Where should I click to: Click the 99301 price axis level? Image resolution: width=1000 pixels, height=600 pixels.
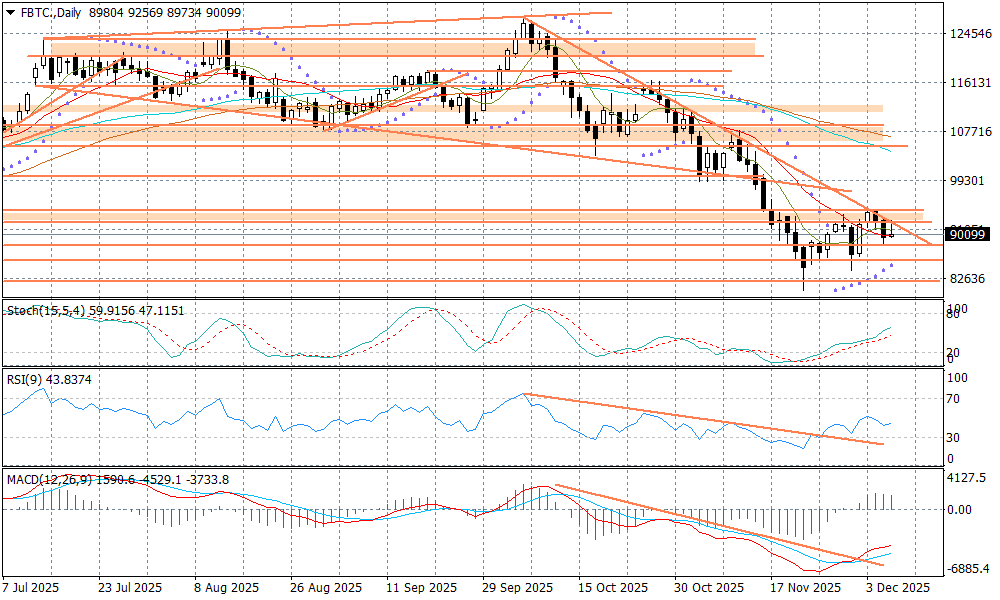[x=969, y=181]
